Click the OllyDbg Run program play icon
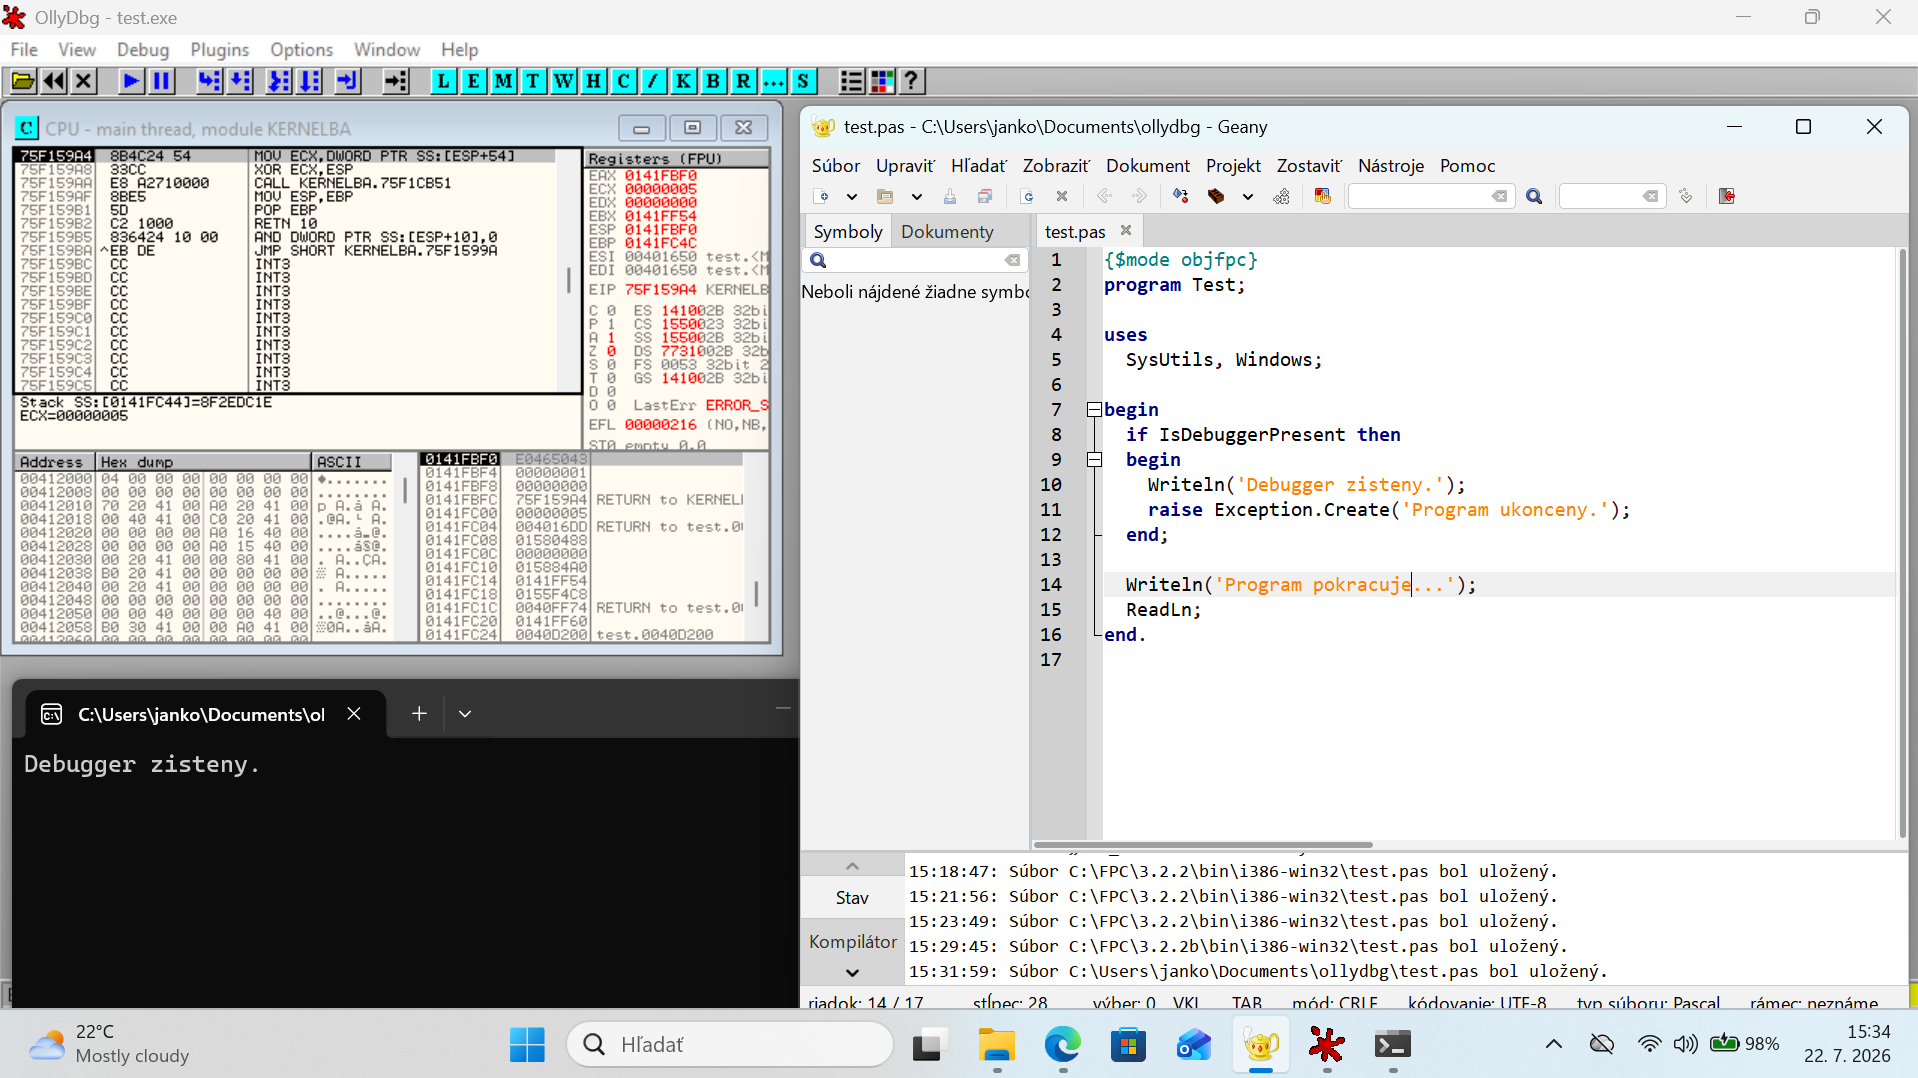This screenshot has width=1918, height=1078. click(x=130, y=81)
